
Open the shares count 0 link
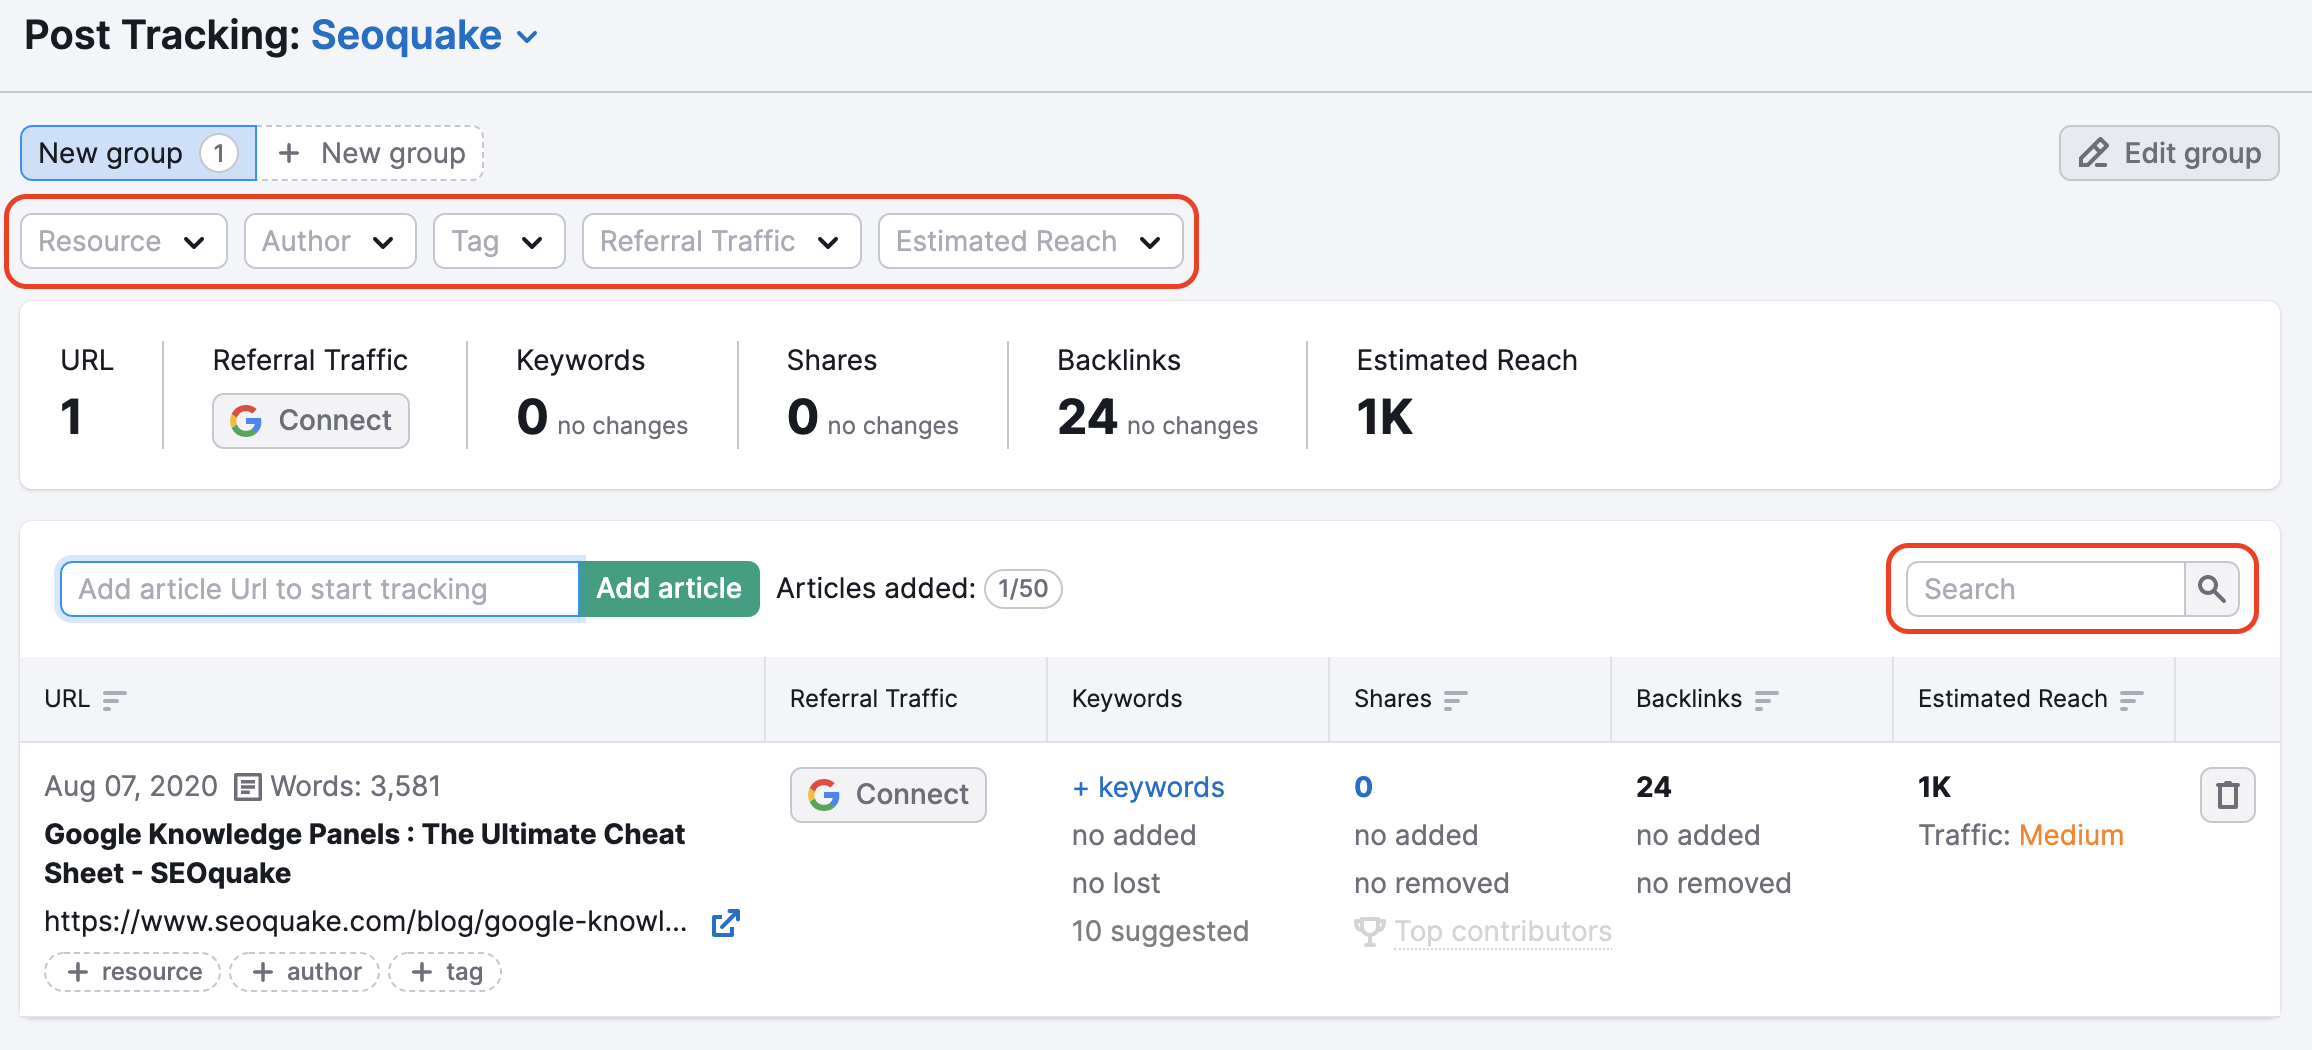[x=1363, y=787]
